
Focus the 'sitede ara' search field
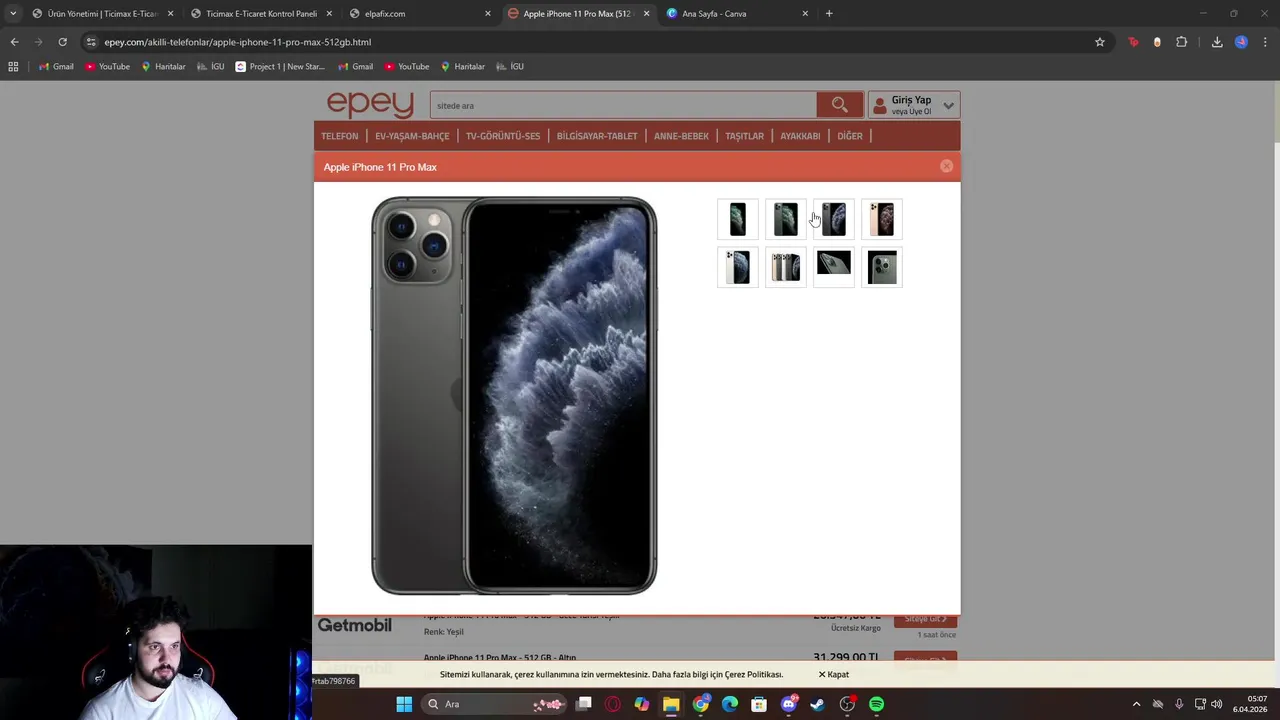click(x=623, y=105)
